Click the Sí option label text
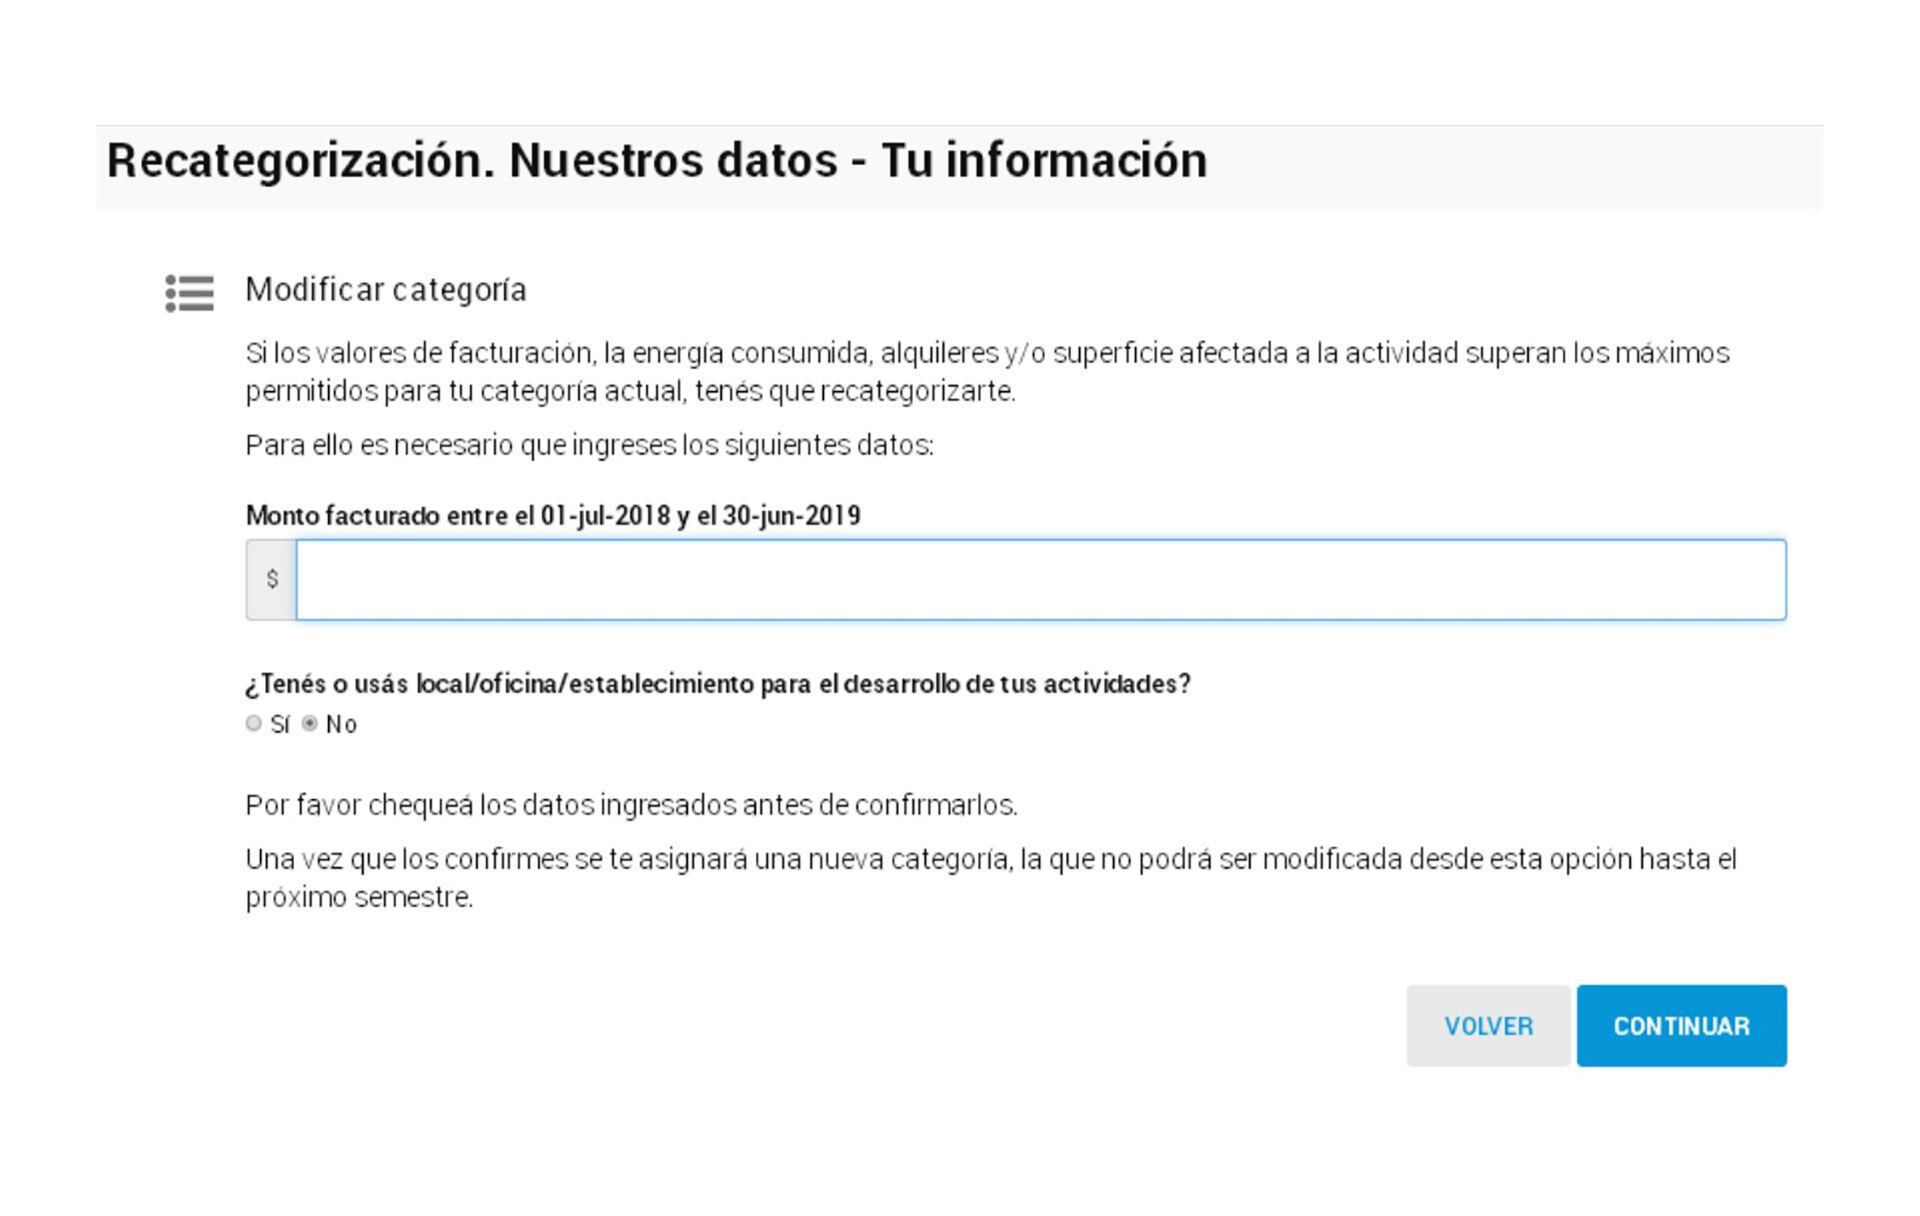The width and height of the screenshot is (1920, 1216). pos(280,724)
